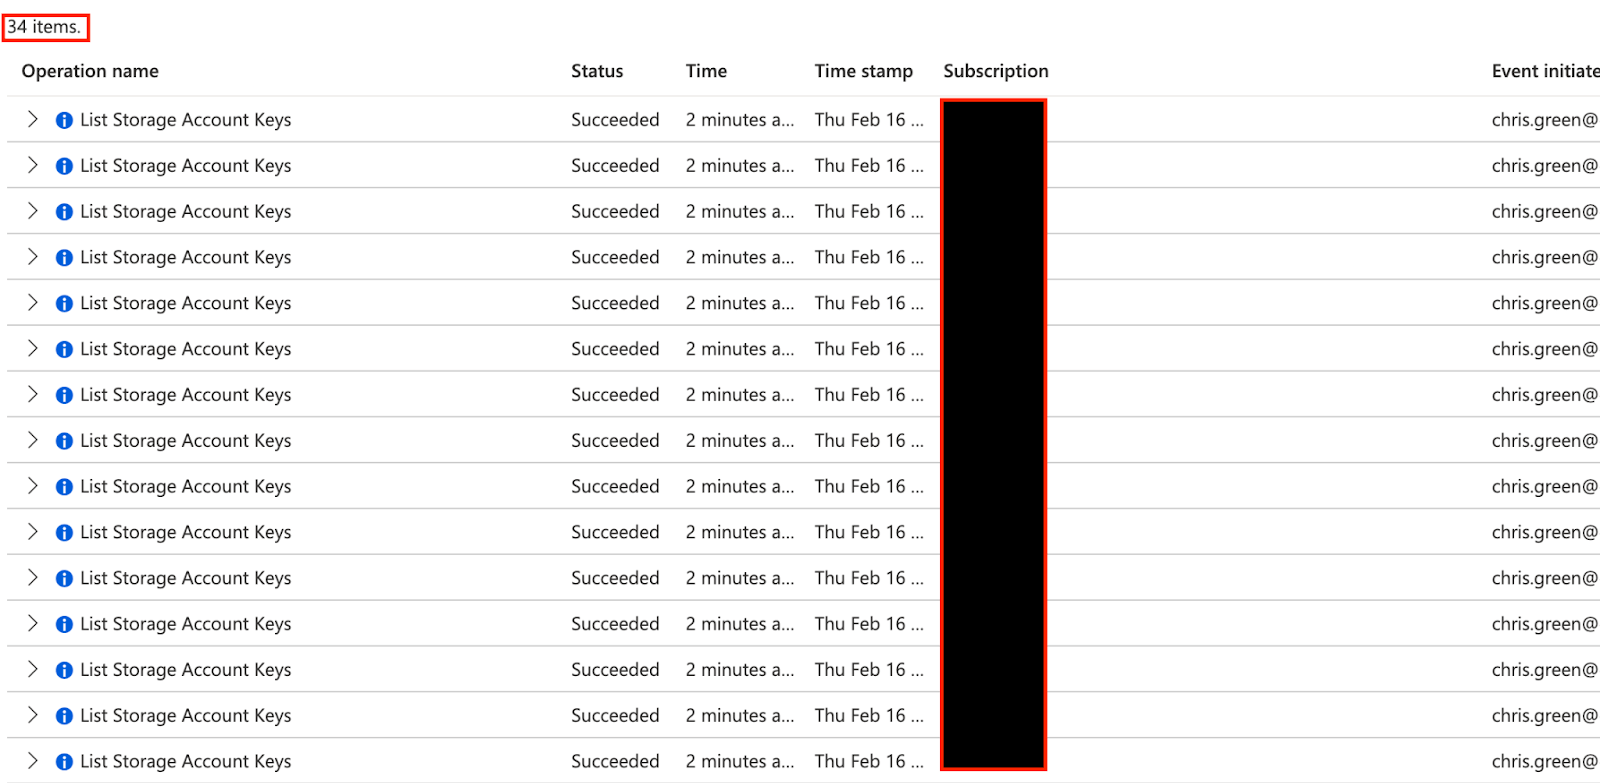This screenshot has height=783, width=1600.
Task: Click the info icon on the second row
Action: 63,165
